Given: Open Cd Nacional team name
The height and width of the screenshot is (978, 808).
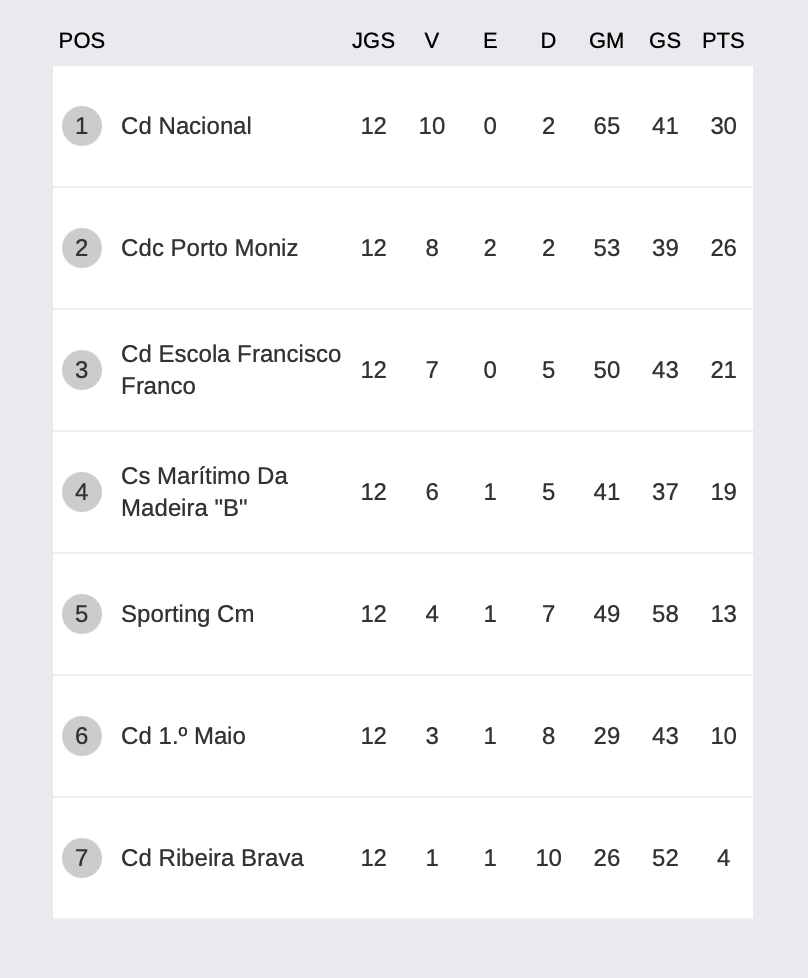Looking at the screenshot, I should (x=186, y=126).
